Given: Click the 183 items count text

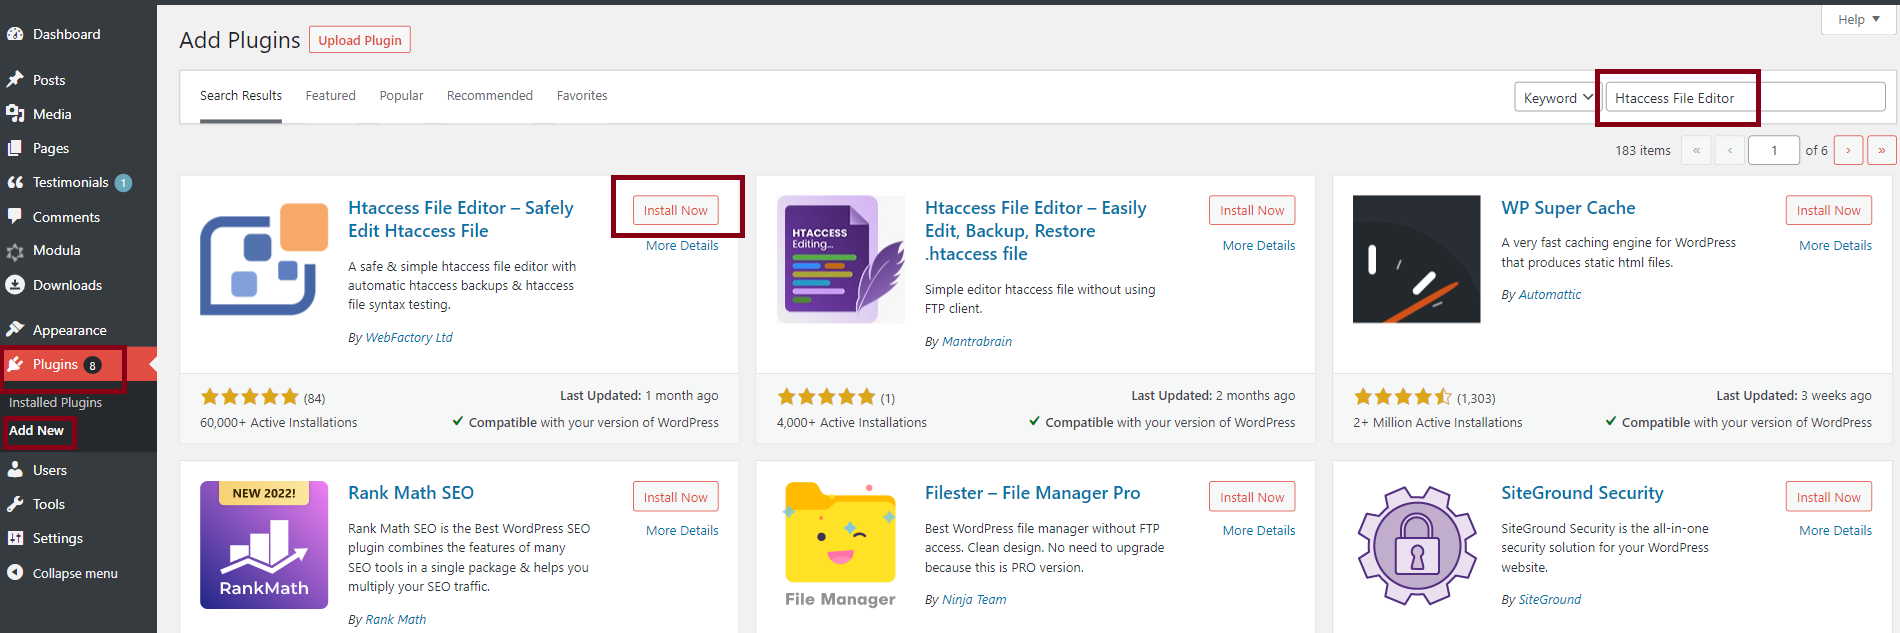Looking at the screenshot, I should click(1643, 151).
